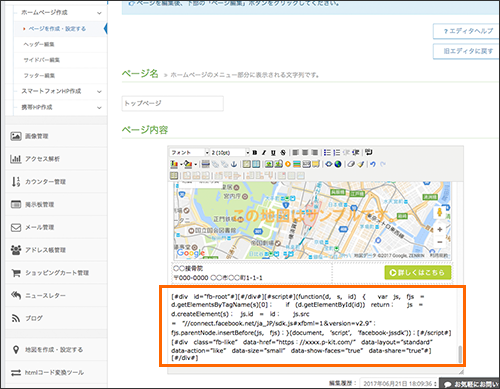Screen dimensions: 500x389
Task: Click the お気軽にお問い chat button
Action: tap(470, 384)
